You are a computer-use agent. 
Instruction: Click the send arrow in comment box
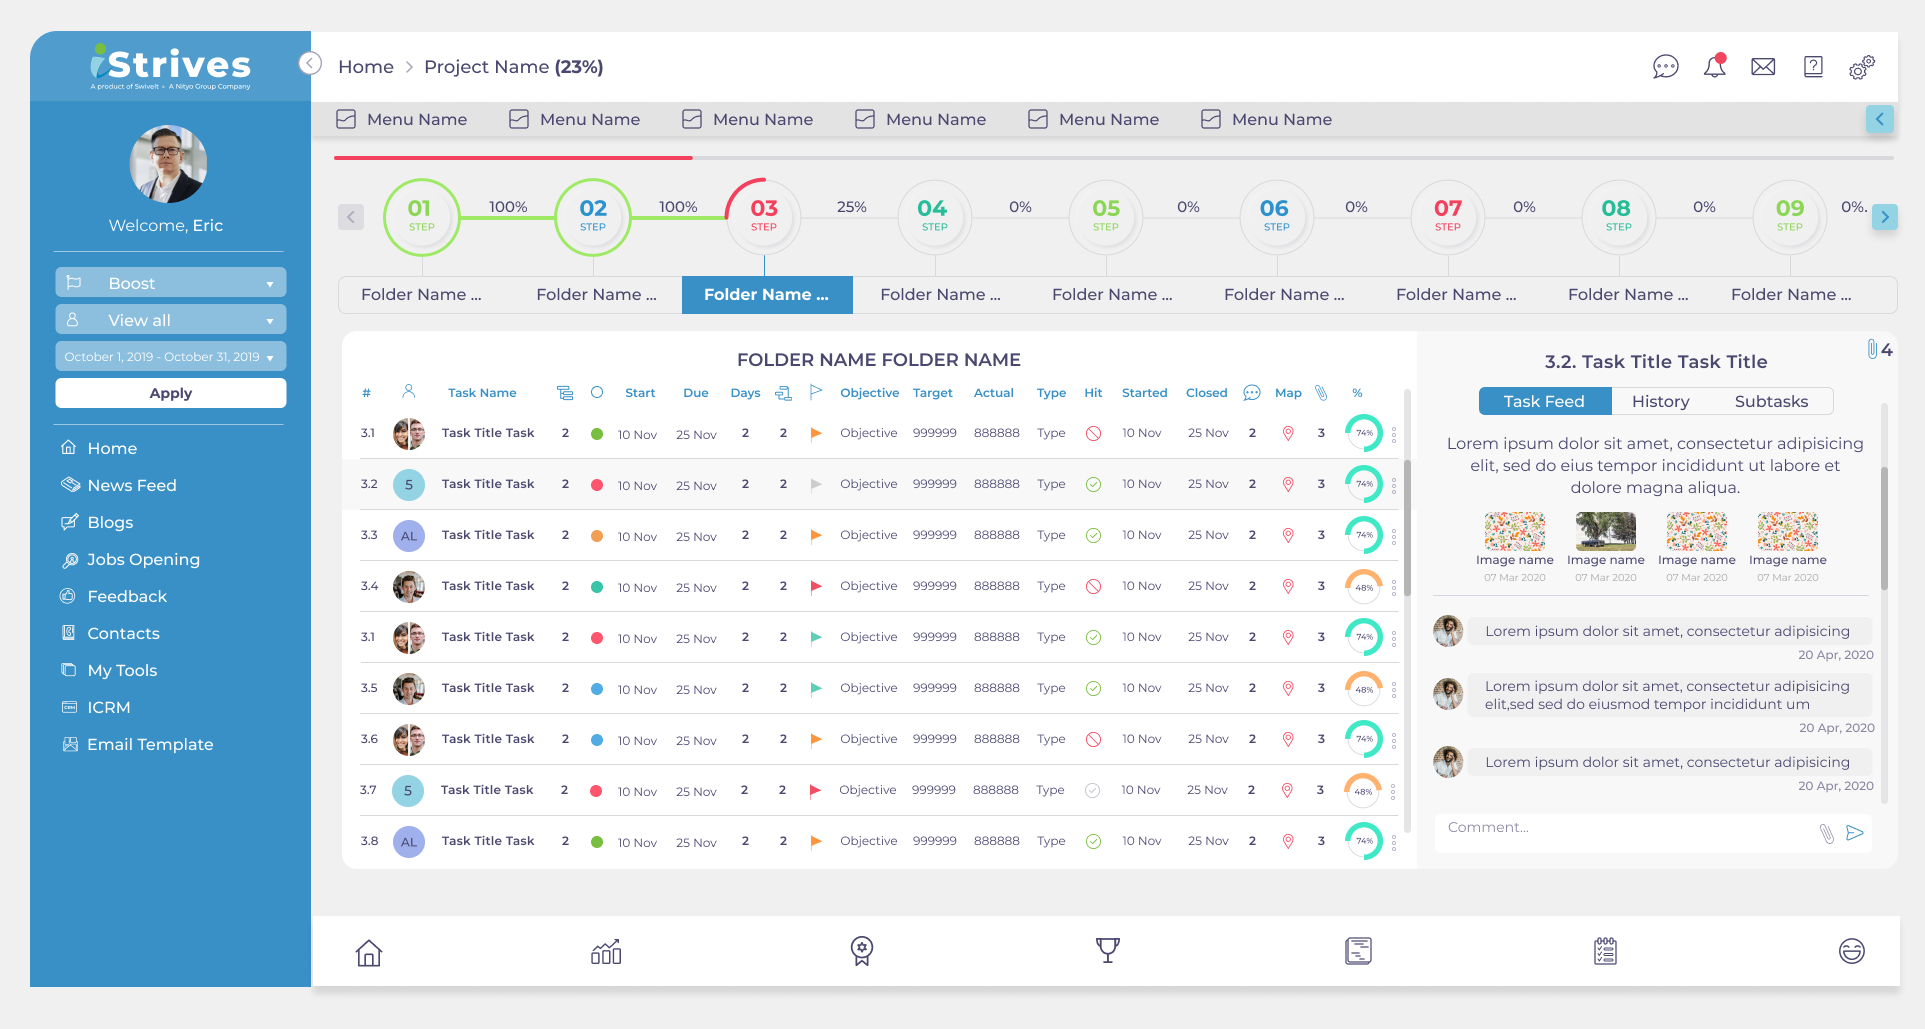click(x=1855, y=833)
